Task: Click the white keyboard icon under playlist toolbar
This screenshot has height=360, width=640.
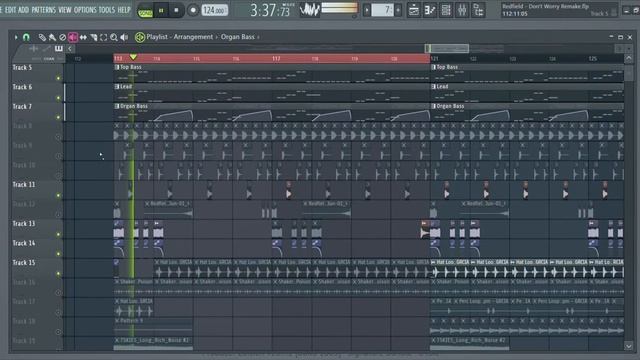Action: pos(59,49)
